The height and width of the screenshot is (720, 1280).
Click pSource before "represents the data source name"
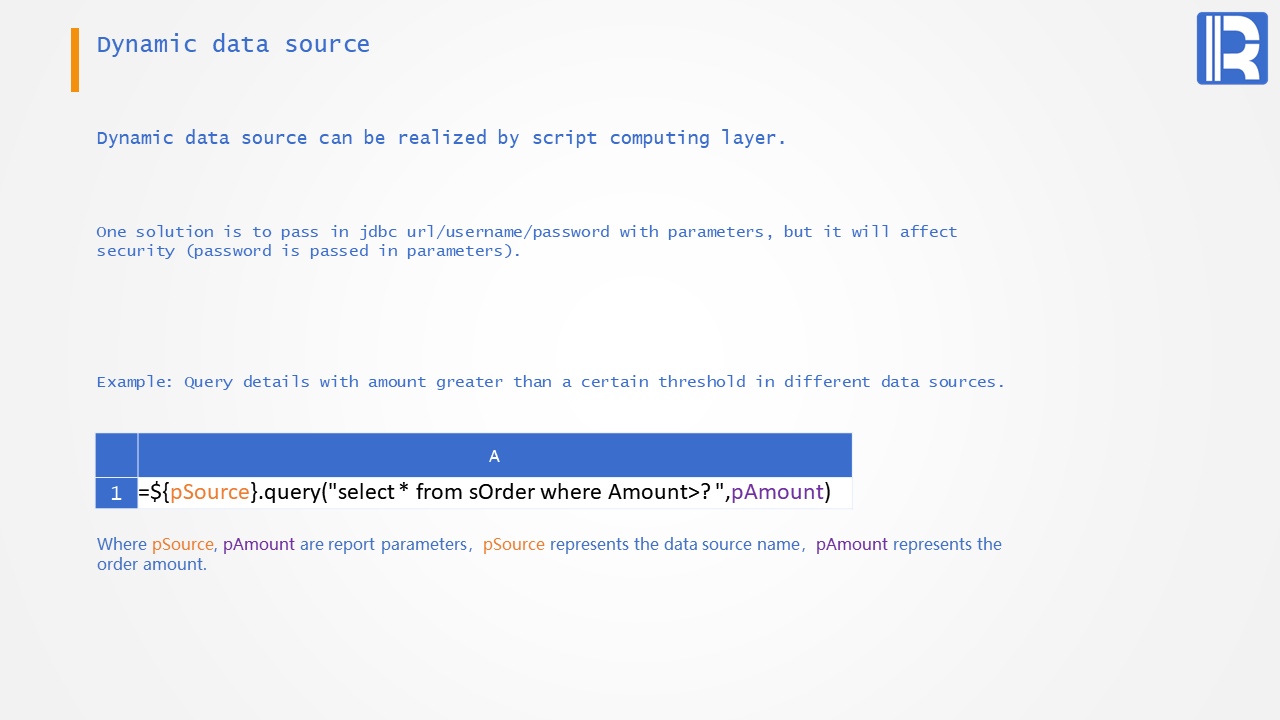pos(513,545)
